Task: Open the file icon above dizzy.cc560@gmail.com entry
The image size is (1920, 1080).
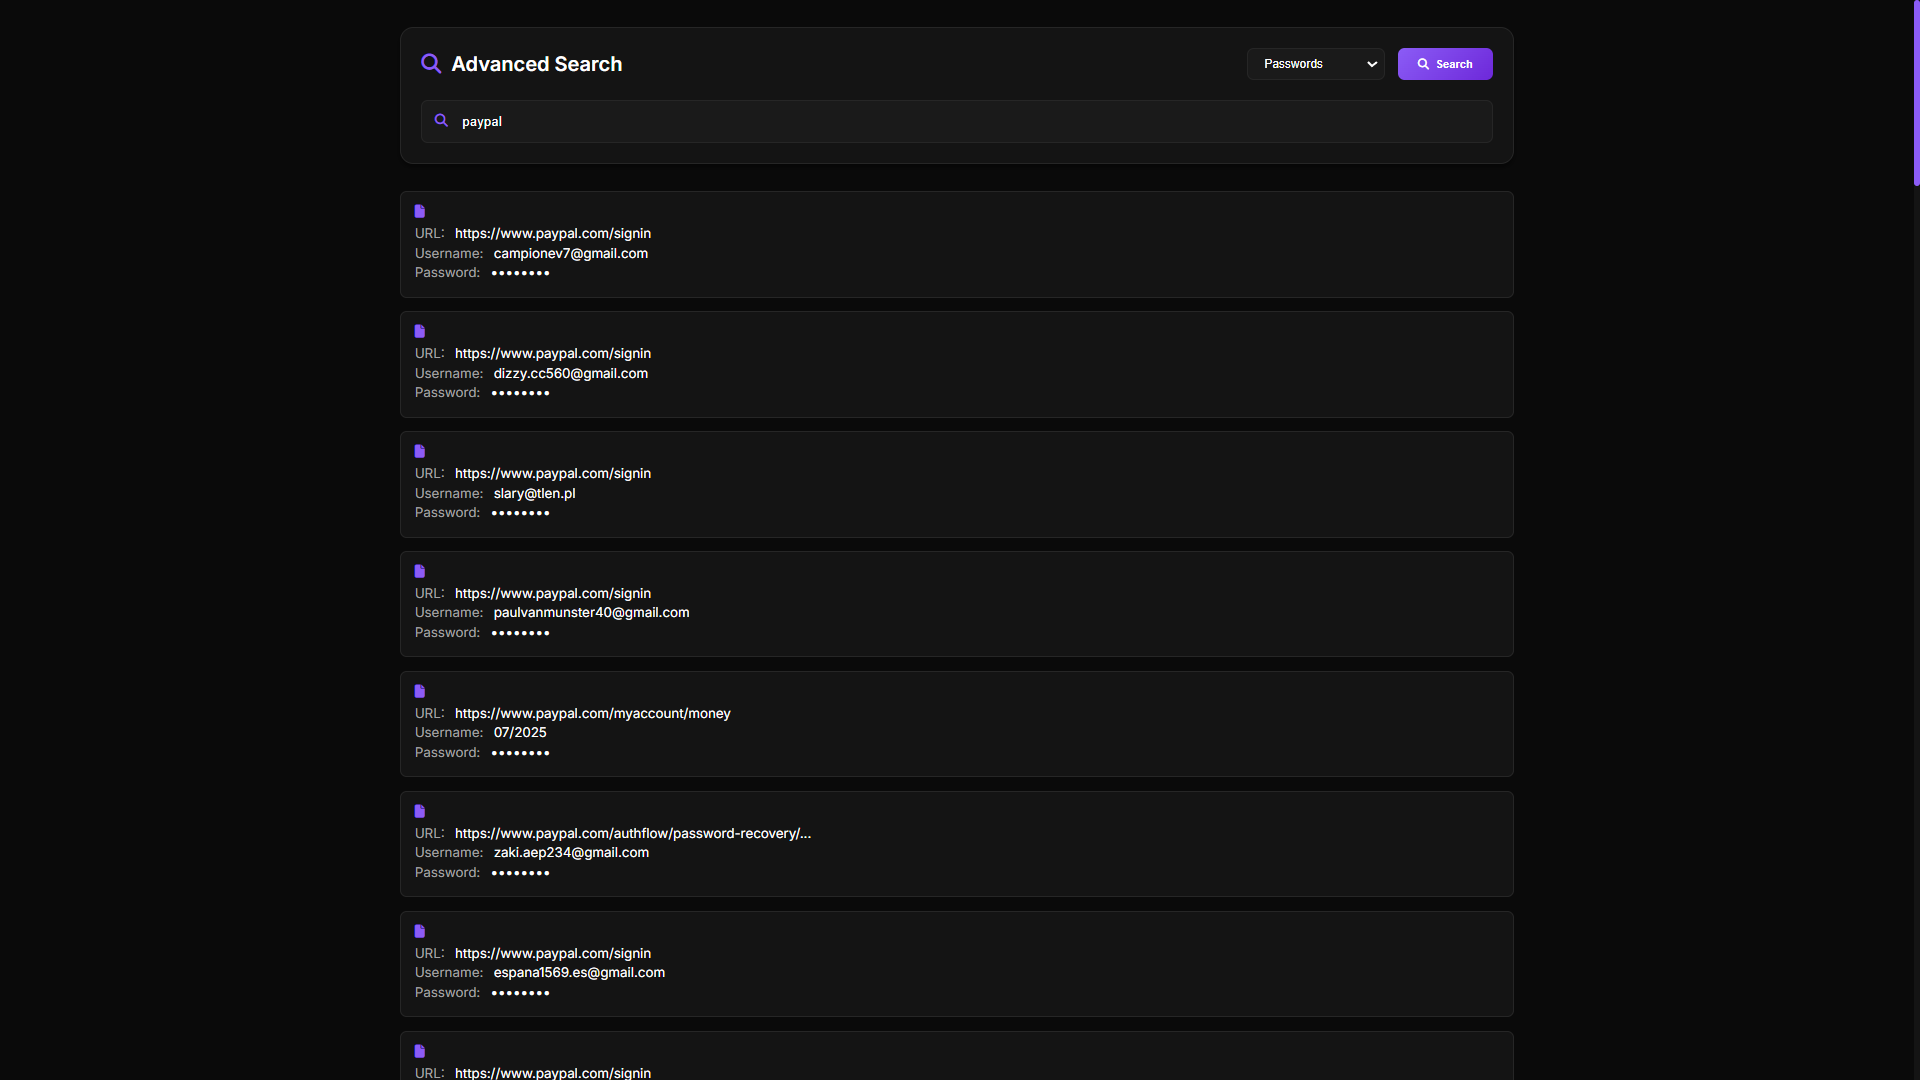Action: click(420, 331)
